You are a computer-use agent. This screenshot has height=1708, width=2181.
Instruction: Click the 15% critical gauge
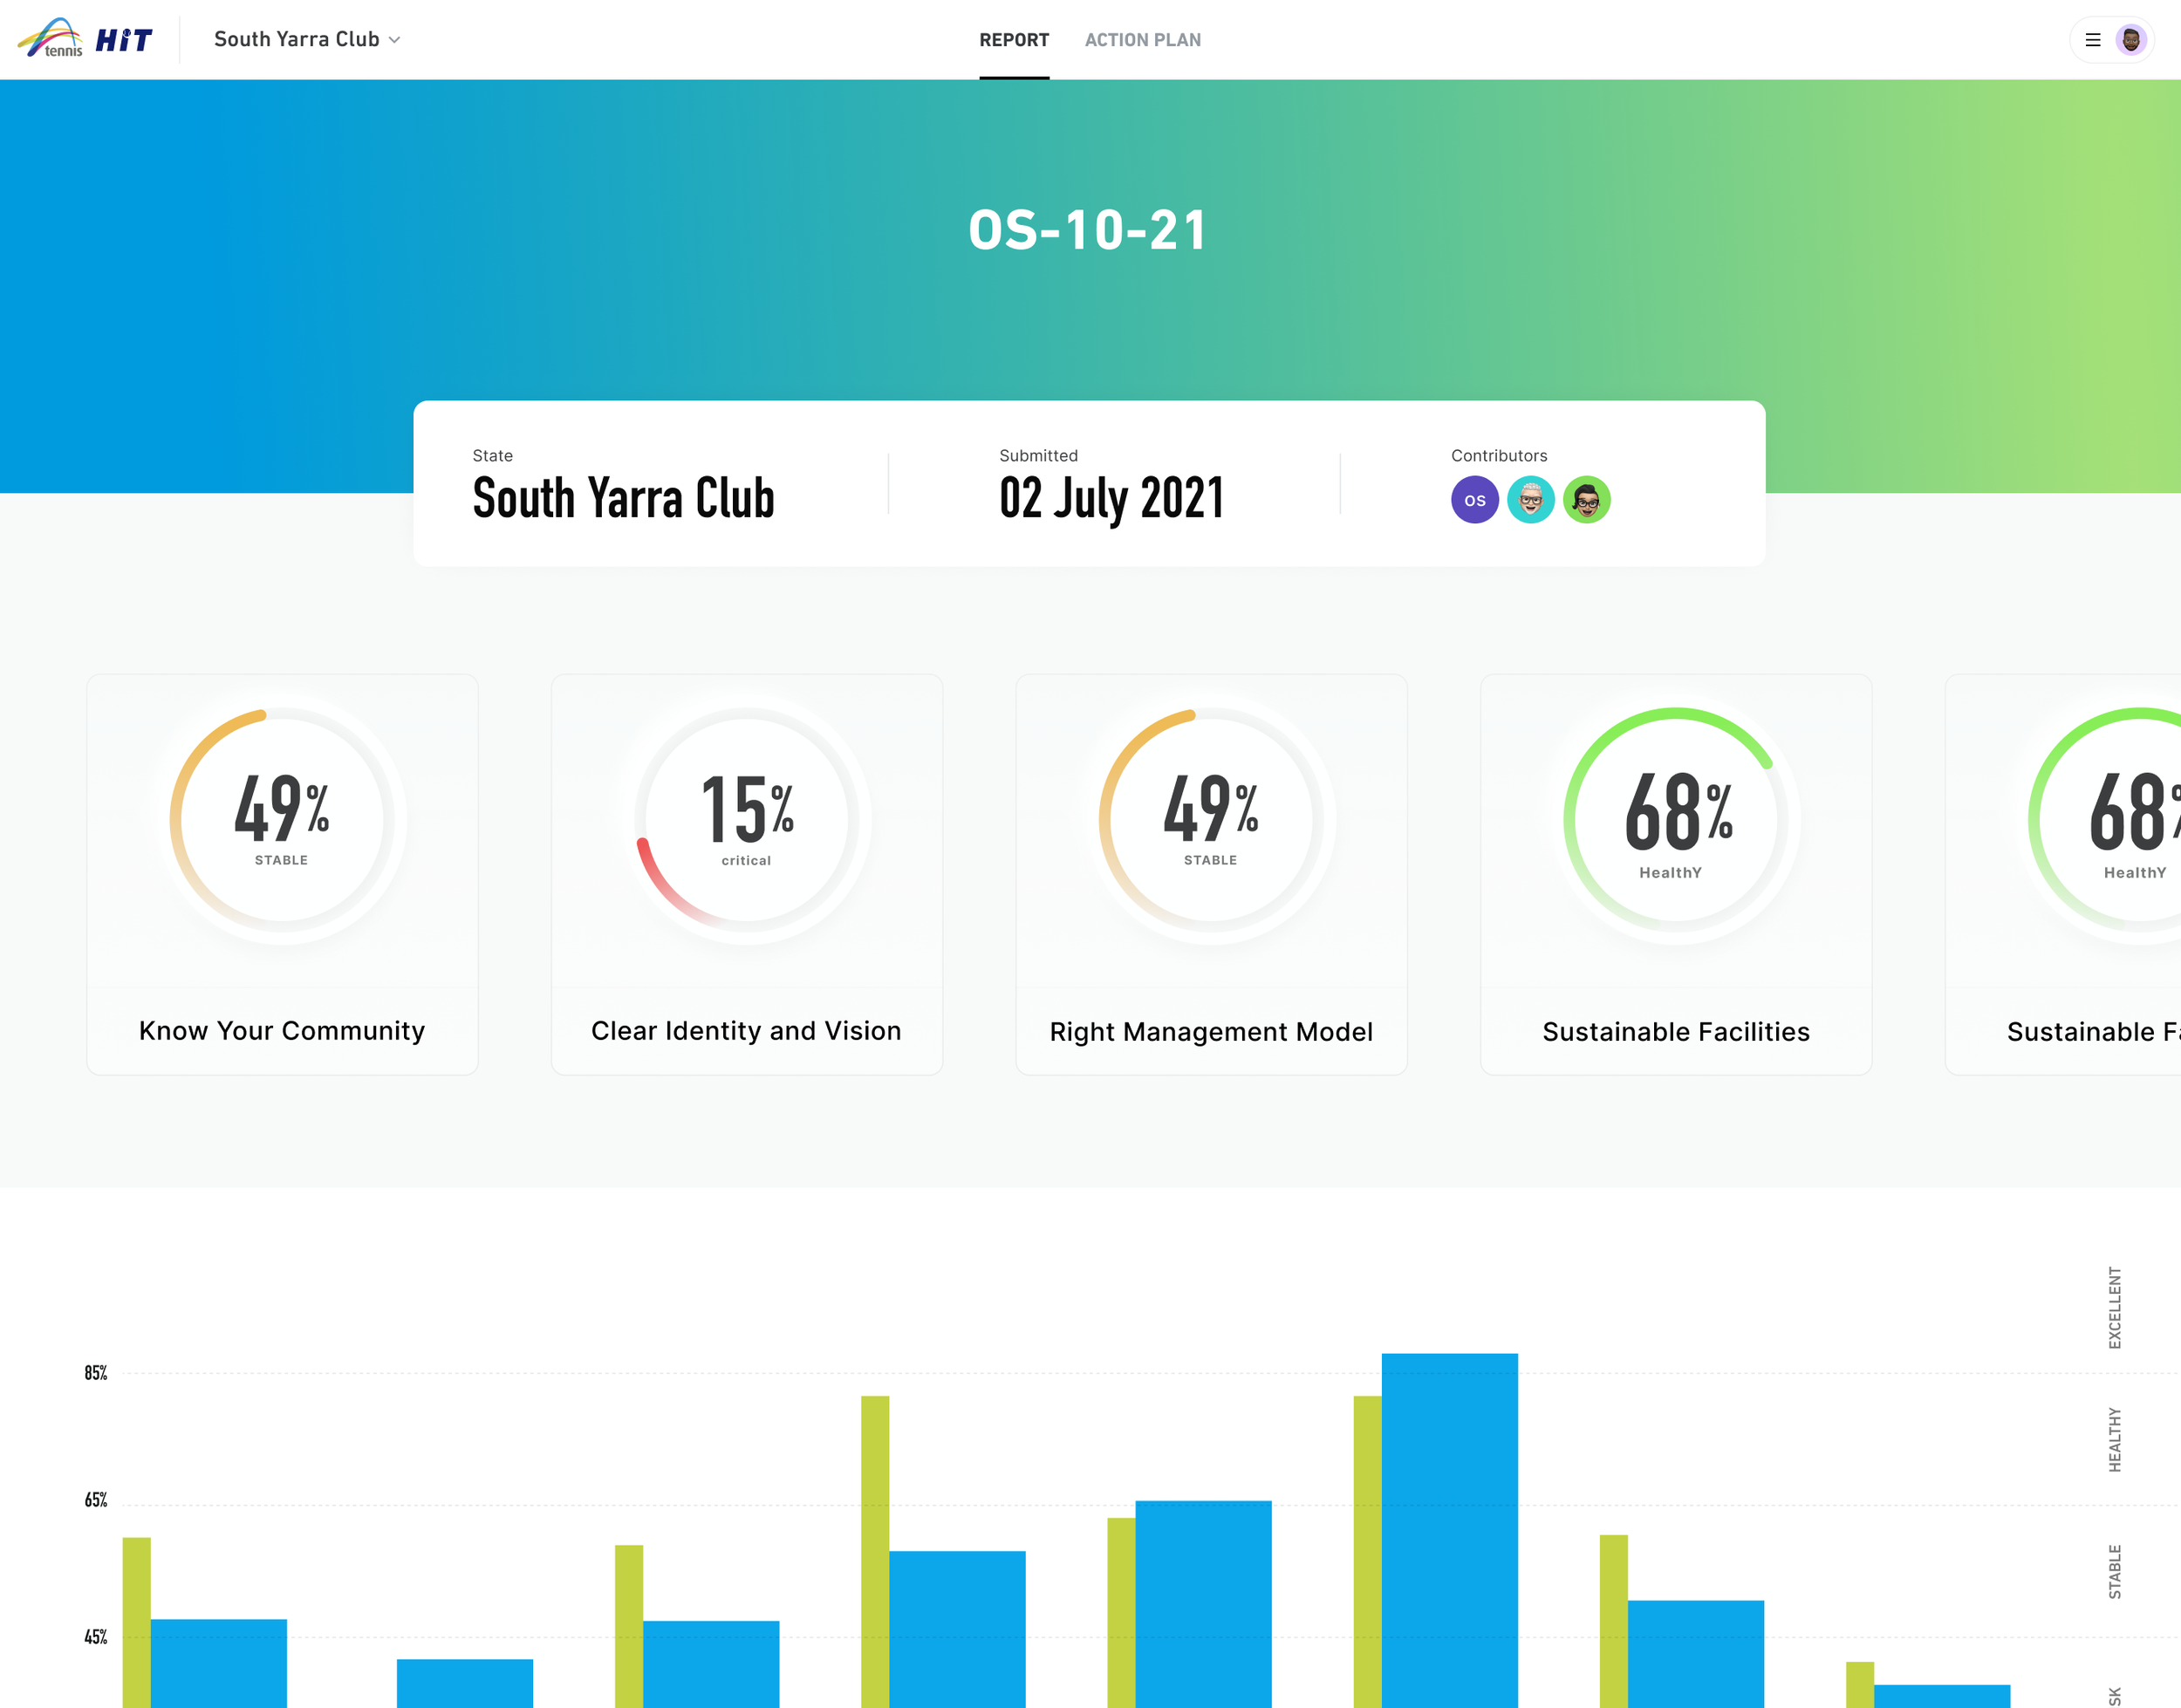[x=746, y=819]
